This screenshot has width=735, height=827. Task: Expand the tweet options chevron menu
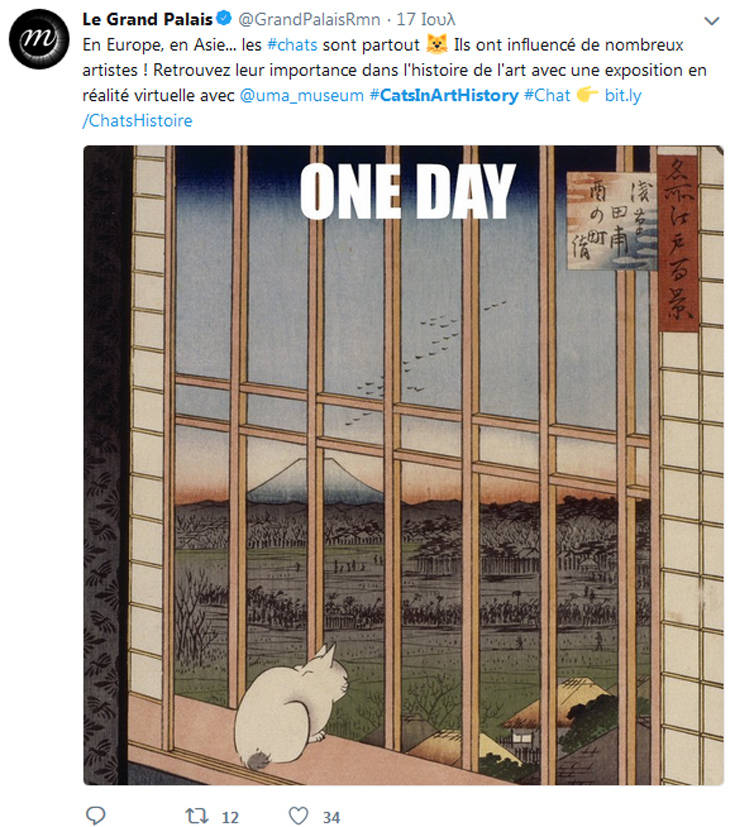712,21
